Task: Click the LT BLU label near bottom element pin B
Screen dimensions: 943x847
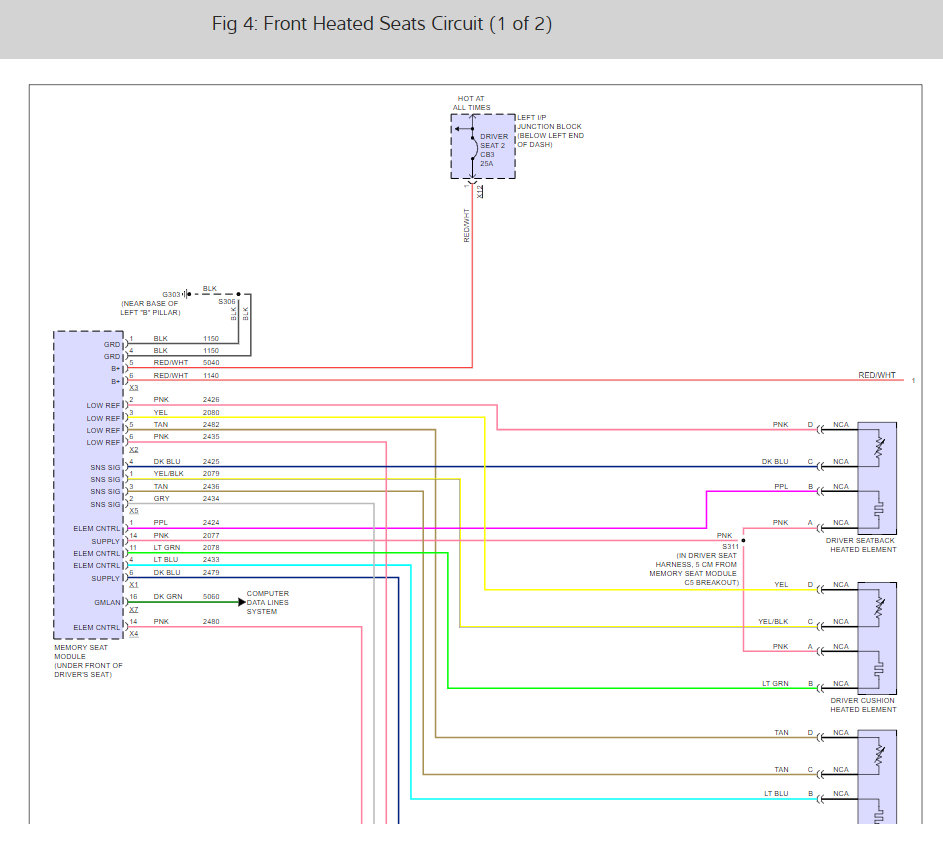Action: click(776, 793)
